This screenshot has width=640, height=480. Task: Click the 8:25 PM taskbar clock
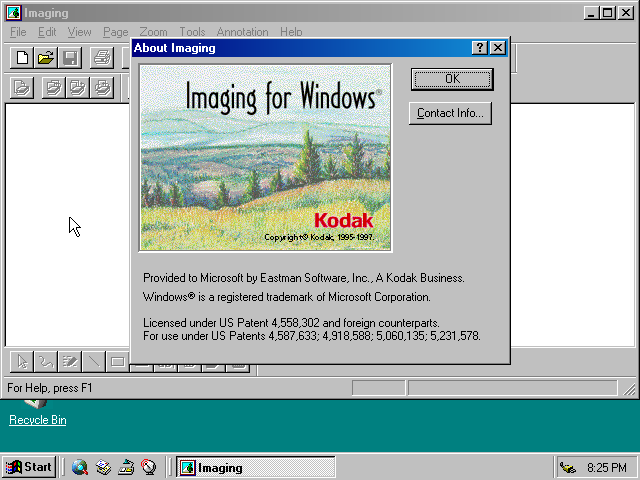coord(607,467)
